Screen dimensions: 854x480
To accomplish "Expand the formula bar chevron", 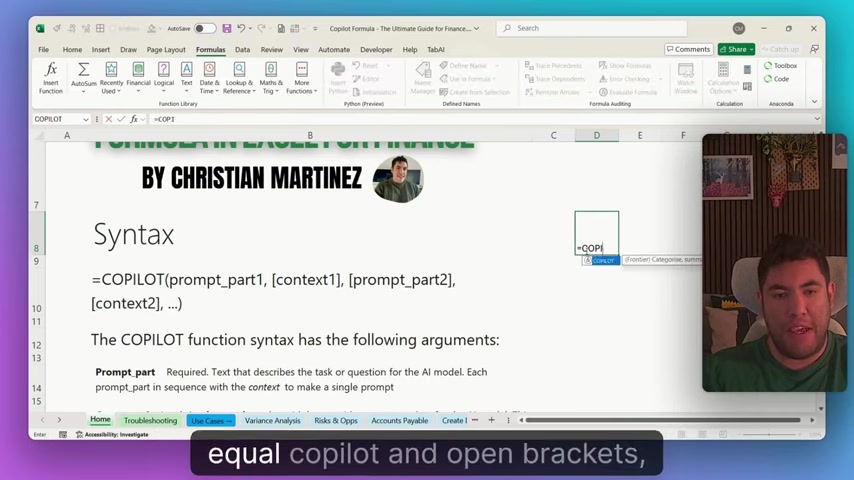I will tap(817, 119).
